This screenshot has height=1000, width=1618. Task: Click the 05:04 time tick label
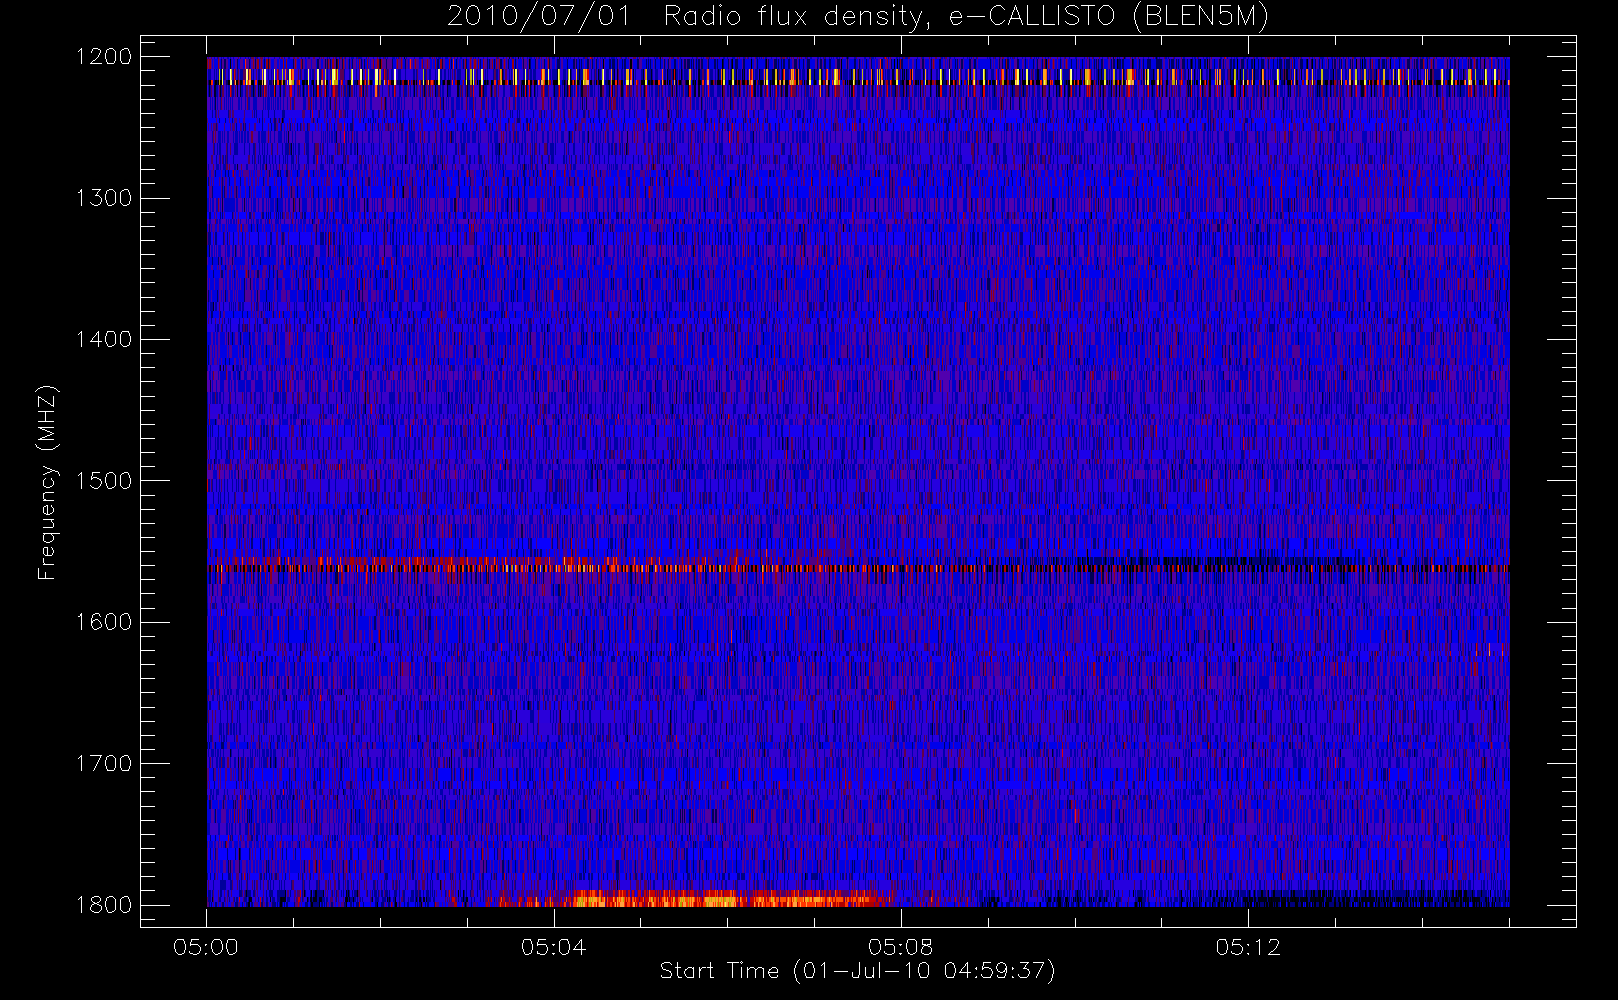pos(553,947)
